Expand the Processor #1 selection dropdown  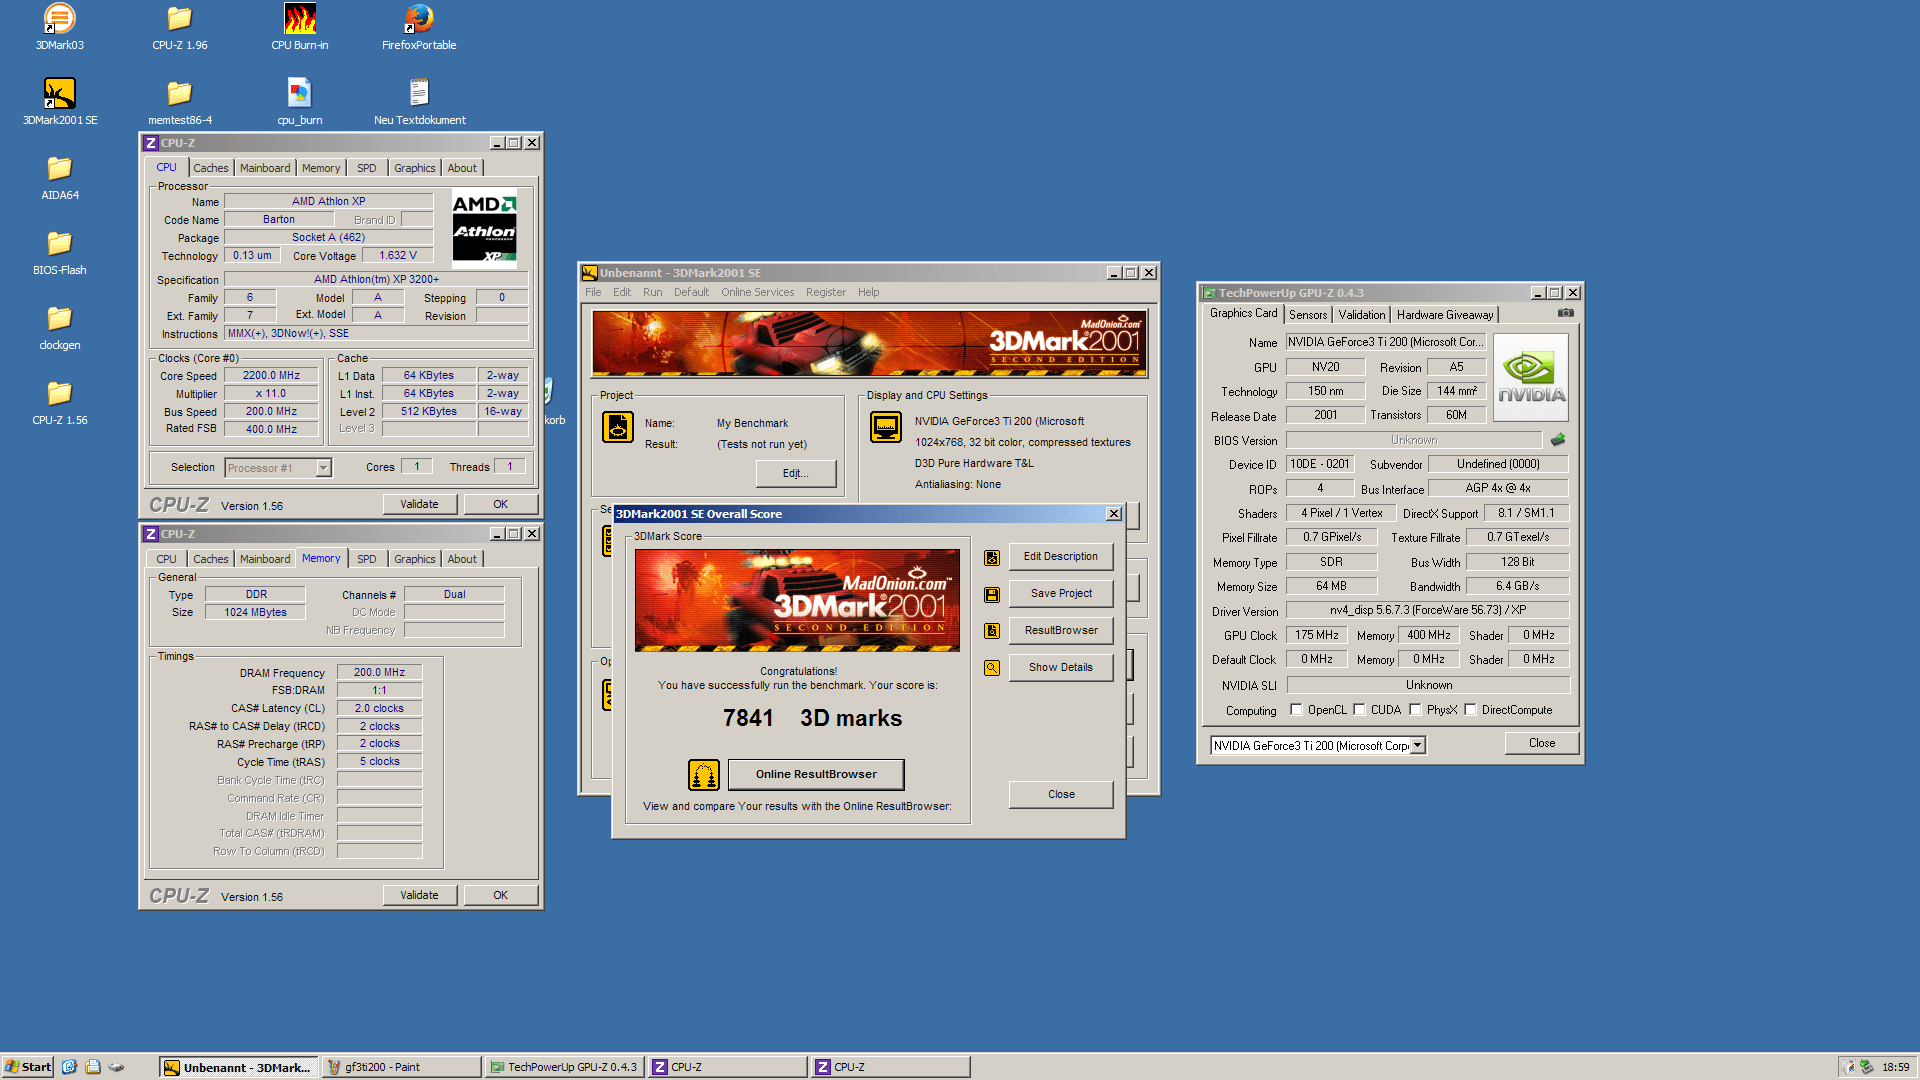point(323,468)
